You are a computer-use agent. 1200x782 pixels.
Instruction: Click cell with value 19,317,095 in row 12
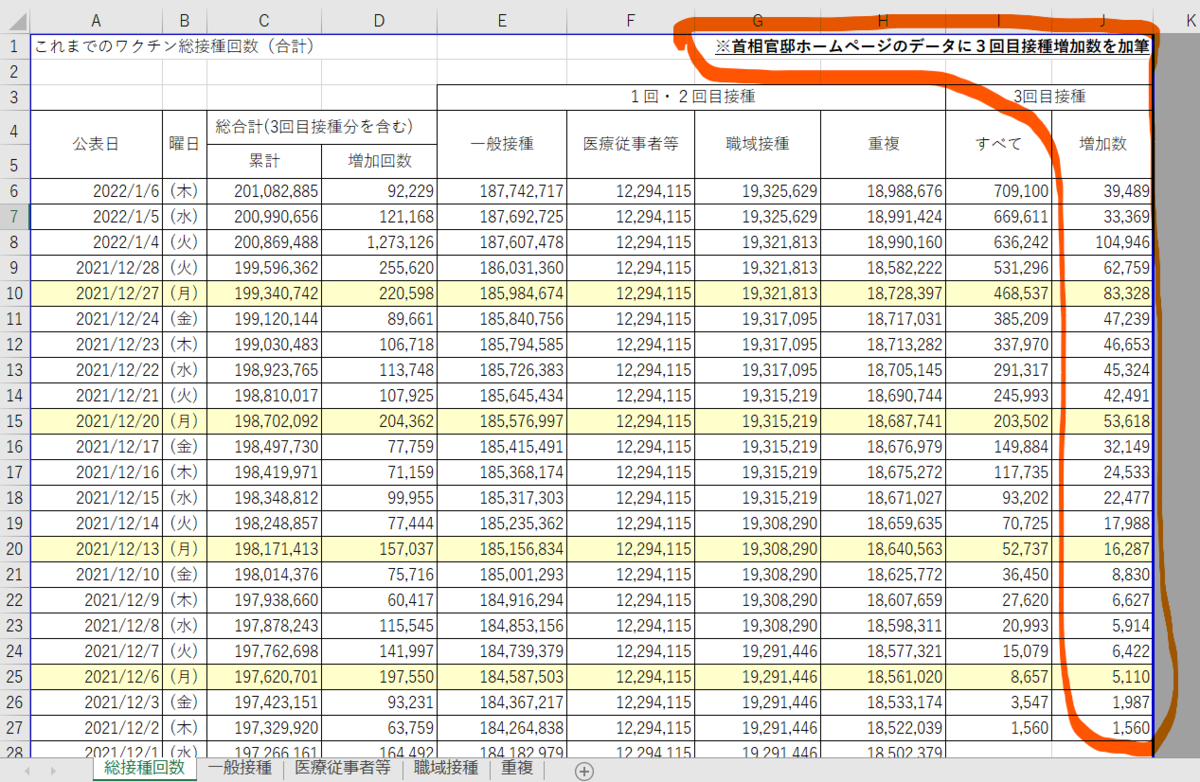coord(757,344)
